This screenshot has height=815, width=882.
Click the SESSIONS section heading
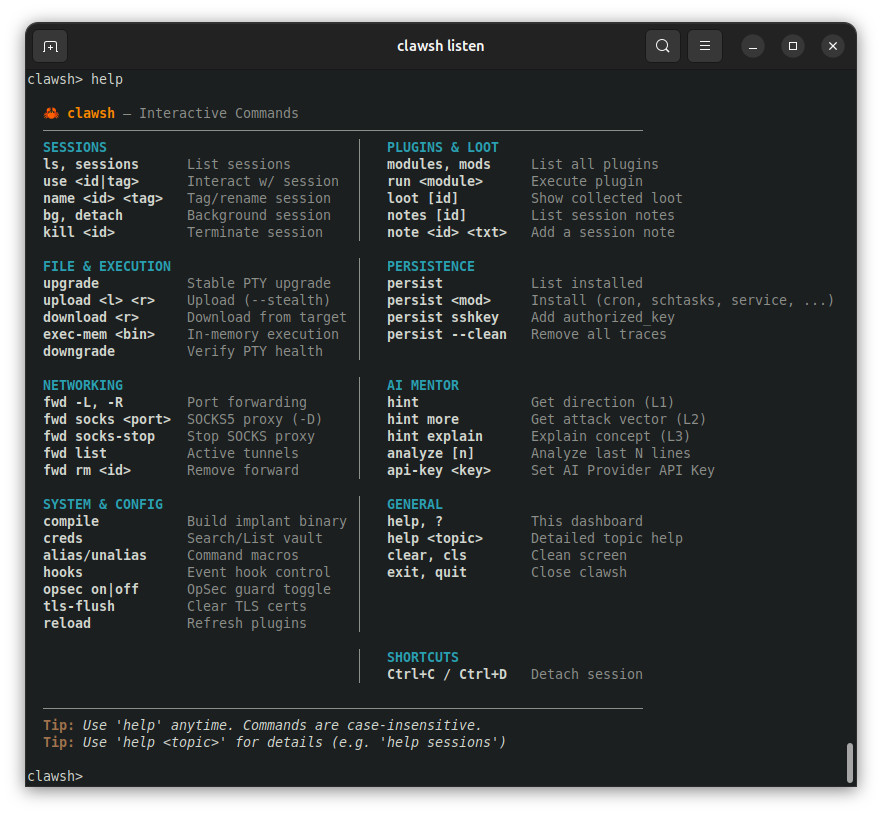coord(75,147)
